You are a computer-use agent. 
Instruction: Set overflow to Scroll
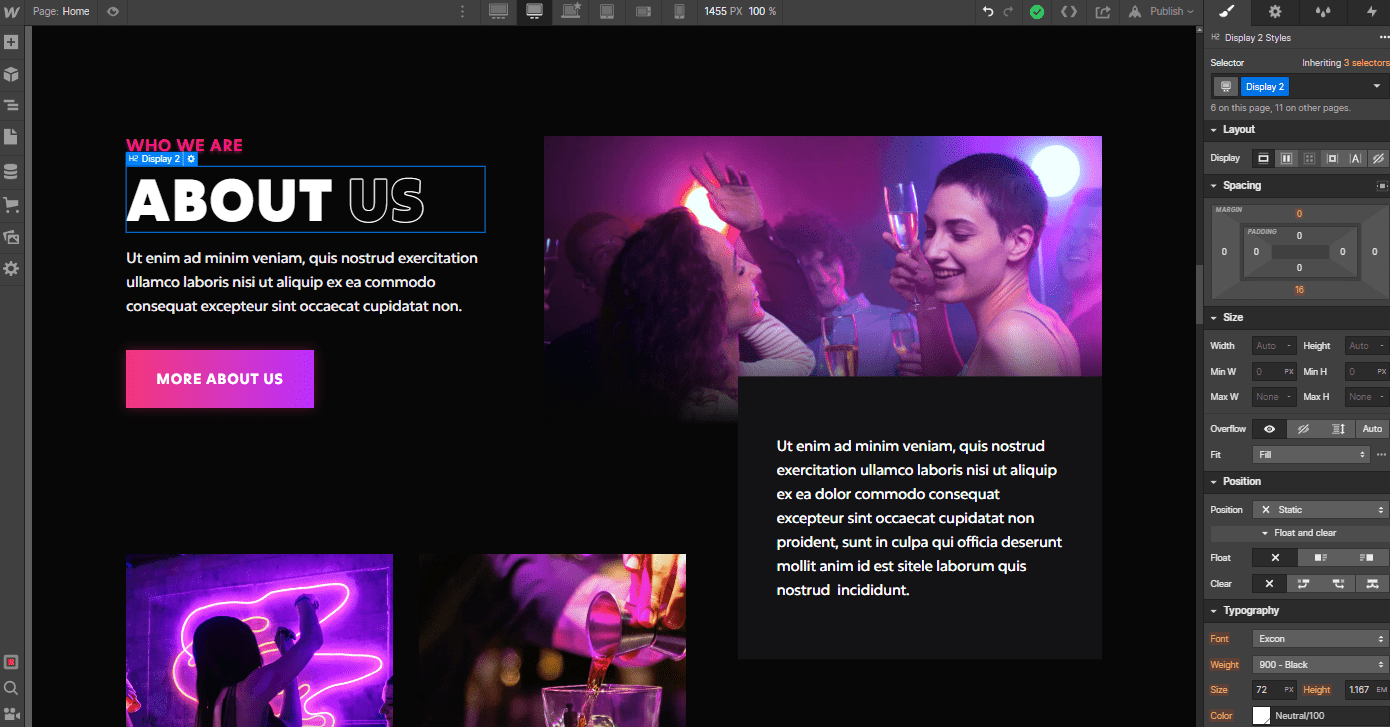click(x=1338, y=429)
